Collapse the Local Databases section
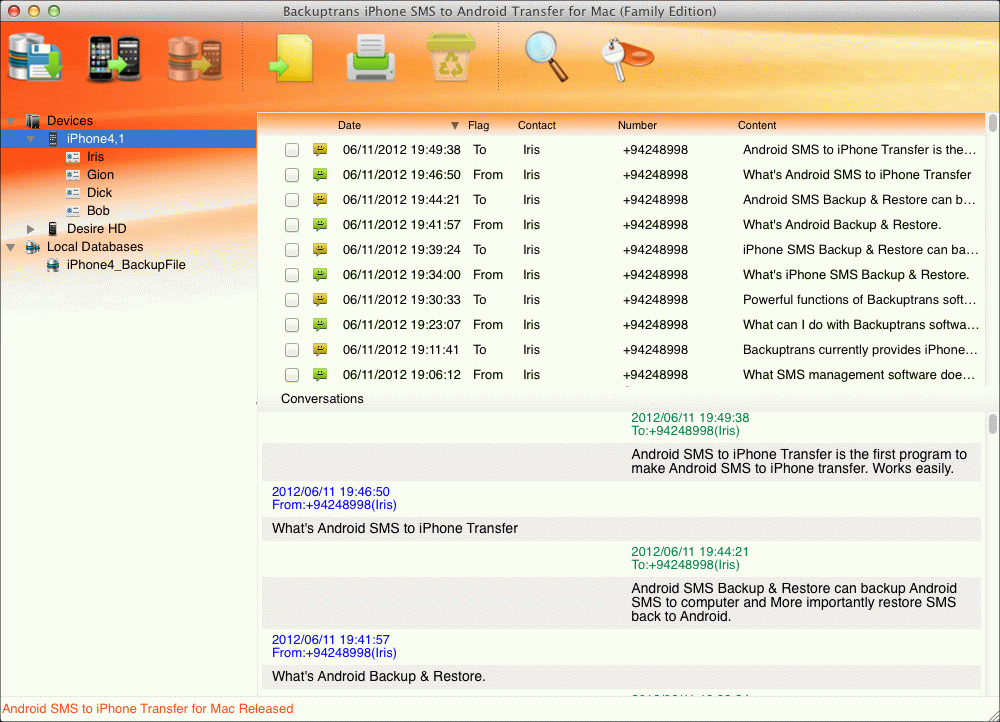 tap(10, 246)
